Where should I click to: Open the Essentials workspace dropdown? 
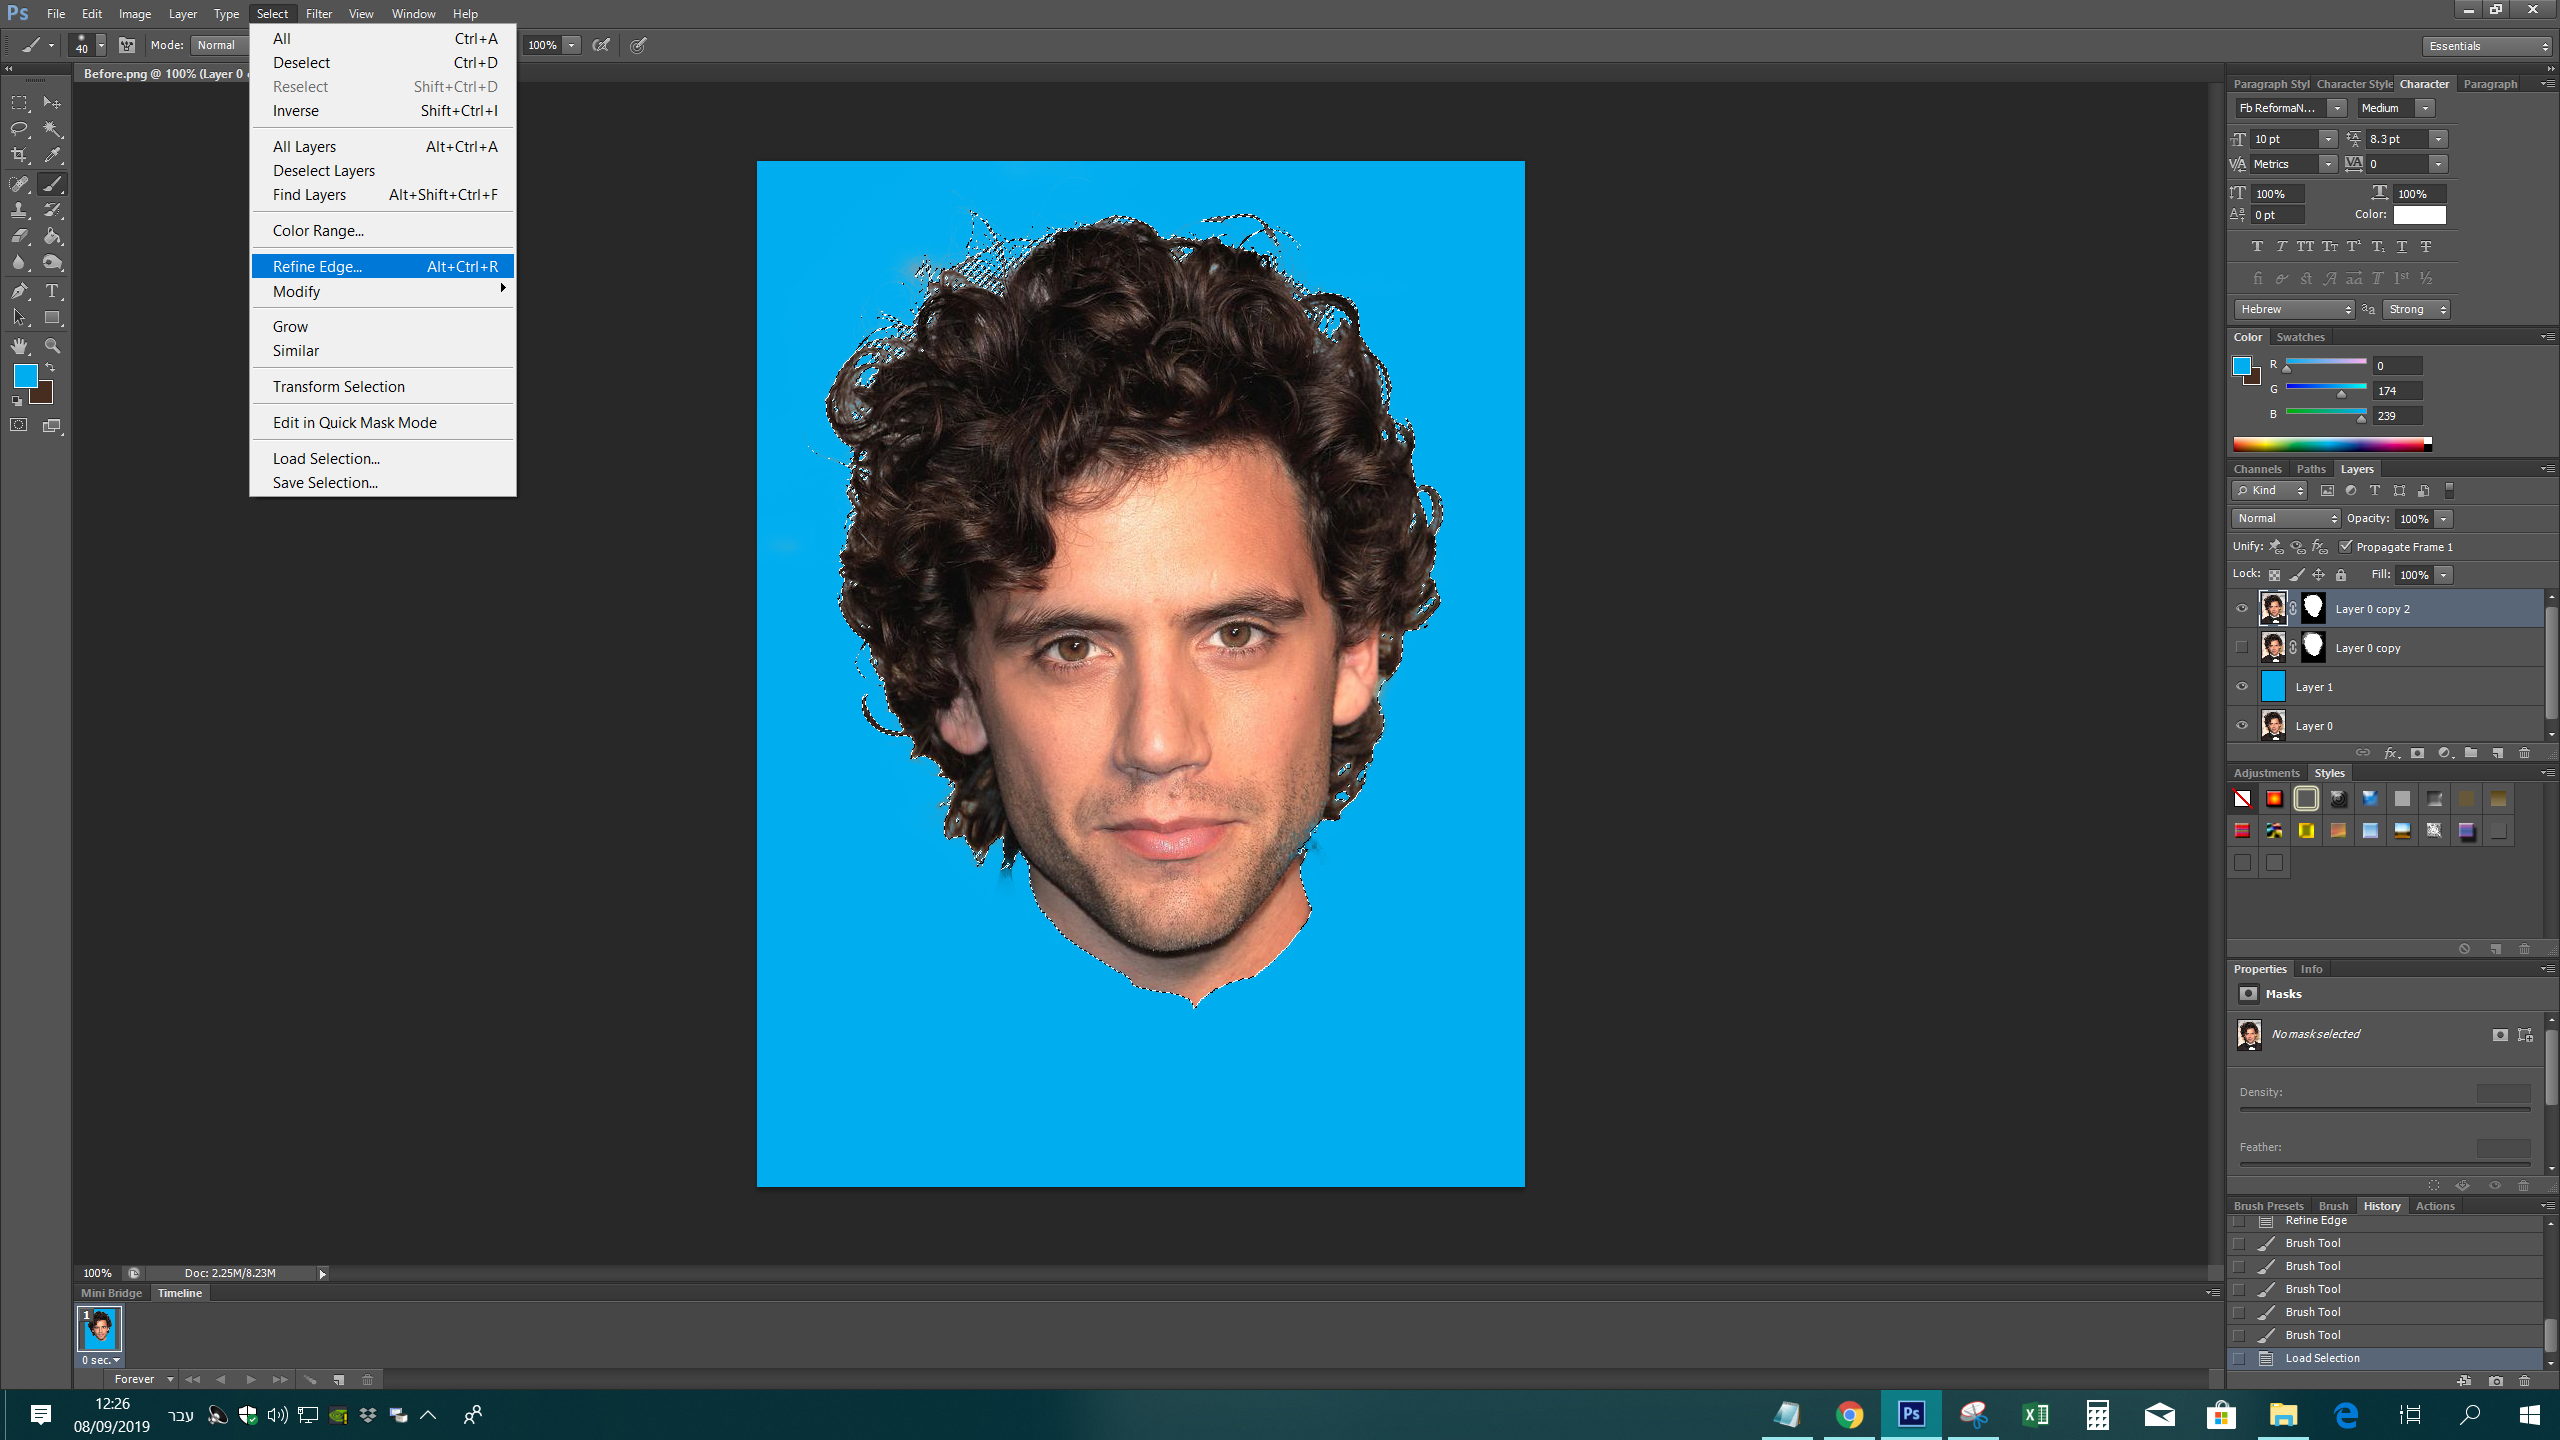click(2487, 46)
